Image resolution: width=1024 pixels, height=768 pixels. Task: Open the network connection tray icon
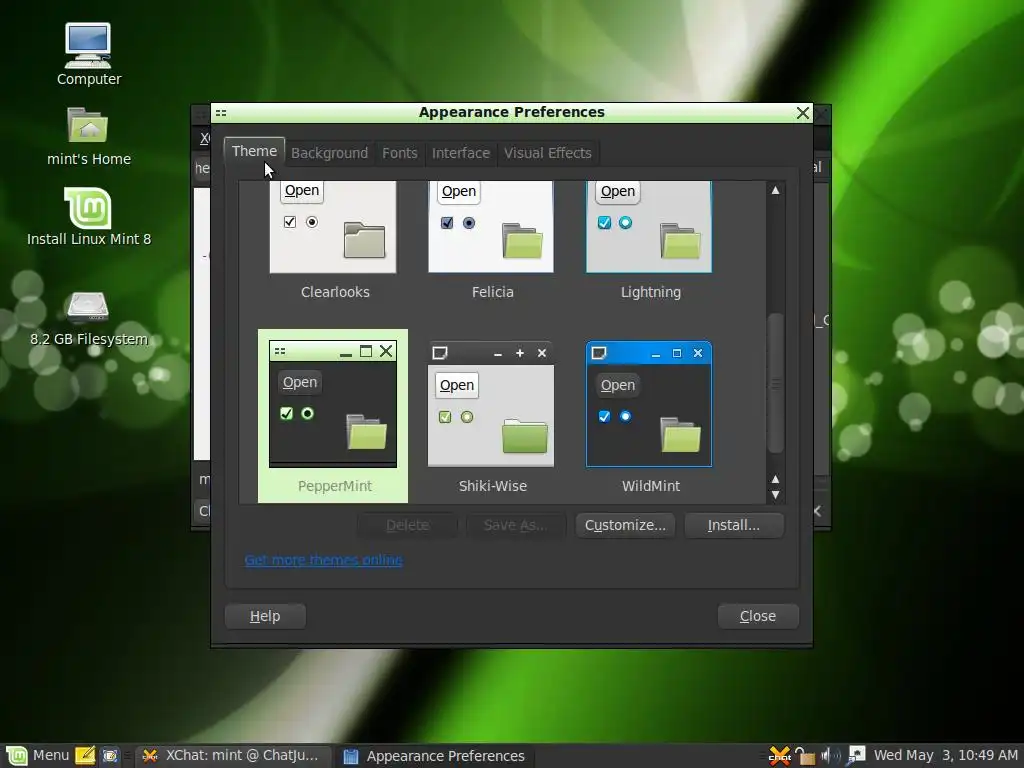click(855, 756)
